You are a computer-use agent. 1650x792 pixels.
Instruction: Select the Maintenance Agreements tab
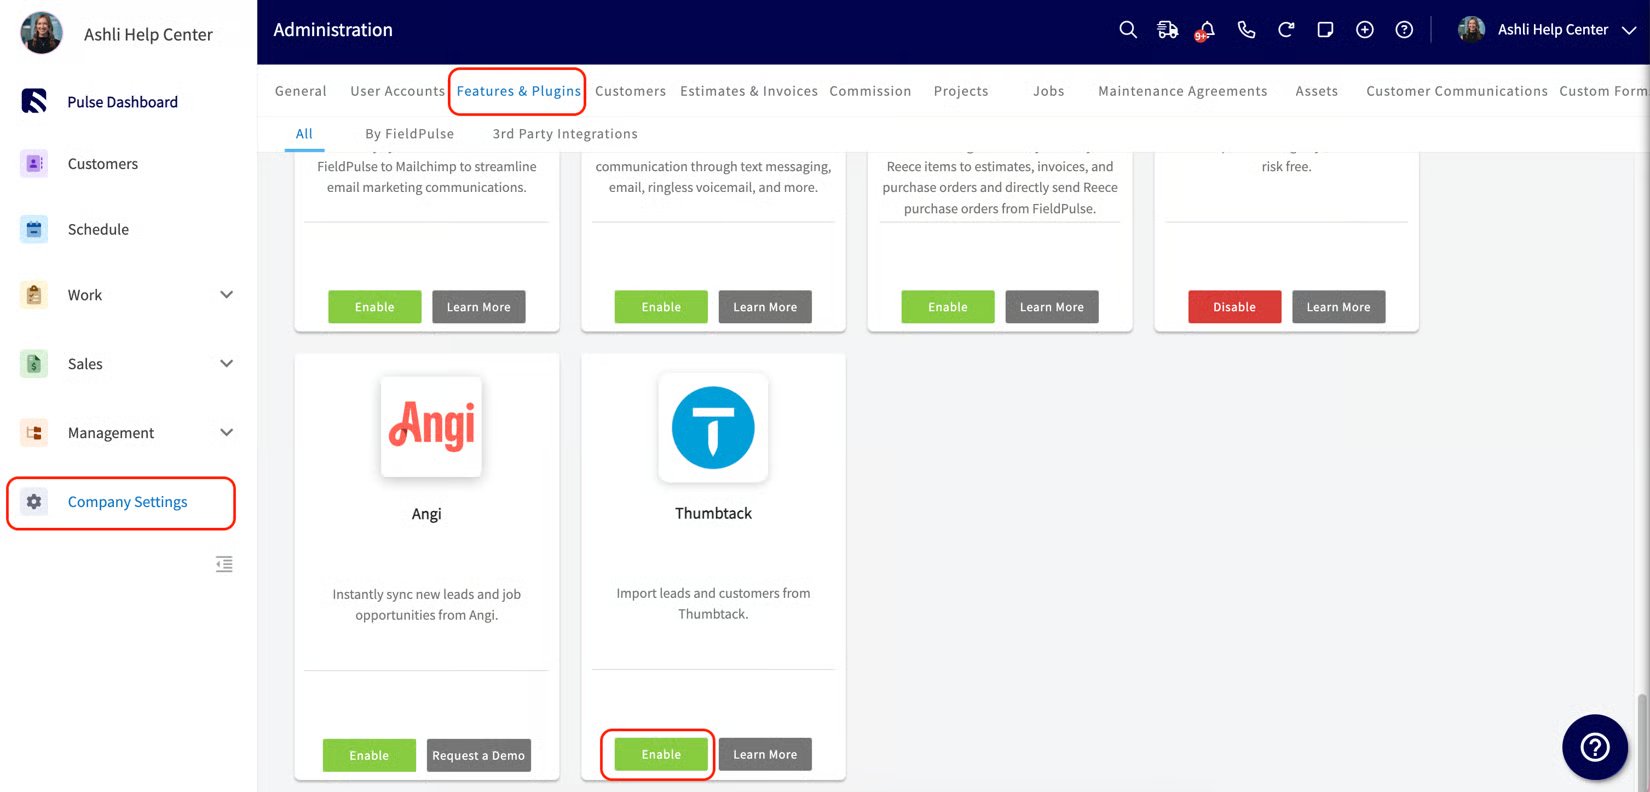tap(1183, 91)
